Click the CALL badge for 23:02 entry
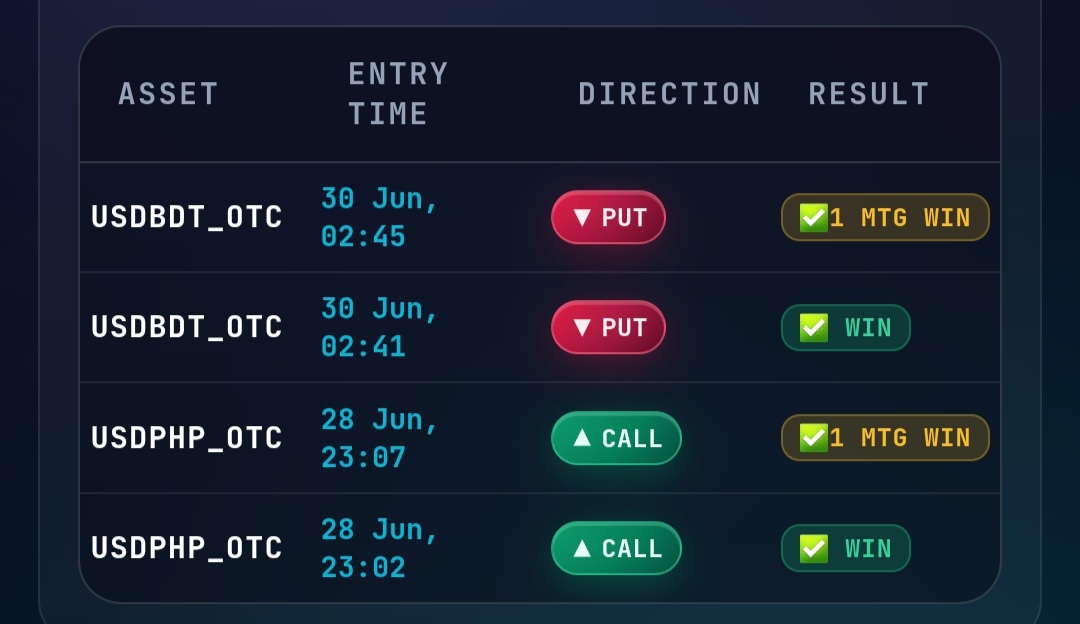The width and height of the screenshot is (1080, 624). coord(616,548)
